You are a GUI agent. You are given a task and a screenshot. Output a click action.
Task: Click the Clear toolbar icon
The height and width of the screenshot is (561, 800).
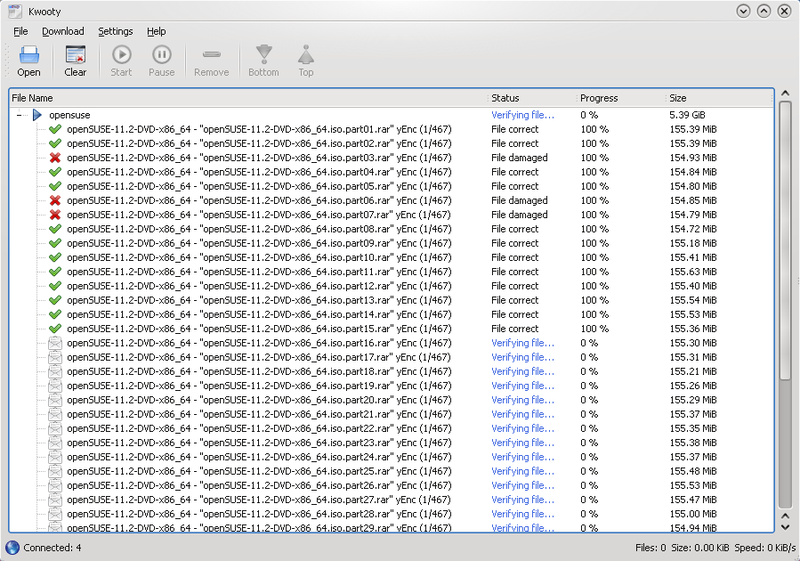76,55
